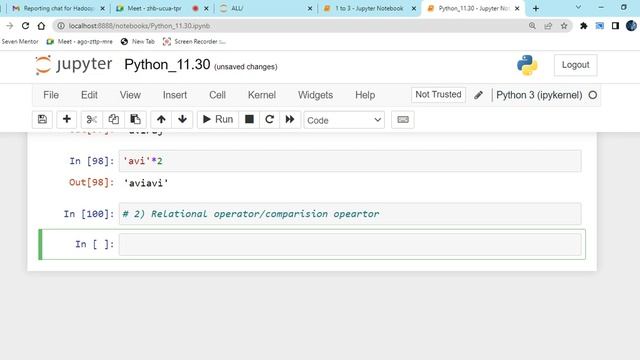The height and width of the screenshot is (360, 640).
Task: Interrupt the kernel with stop icon
Action: 249,120
